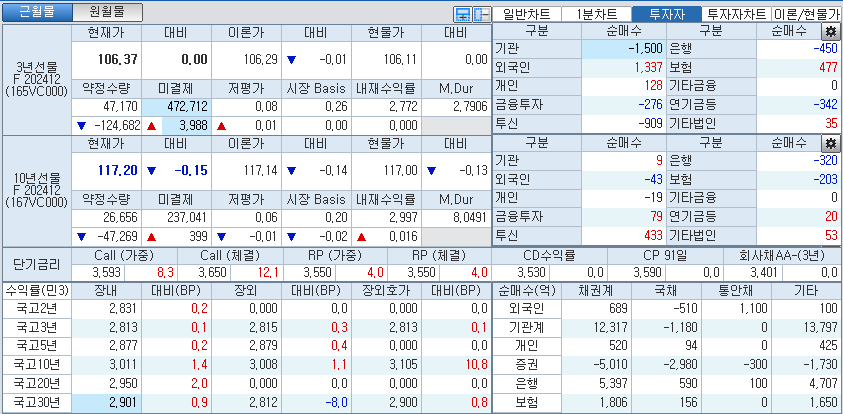Open gear settings beside 은행 -320 row

(x=830, y=143)
